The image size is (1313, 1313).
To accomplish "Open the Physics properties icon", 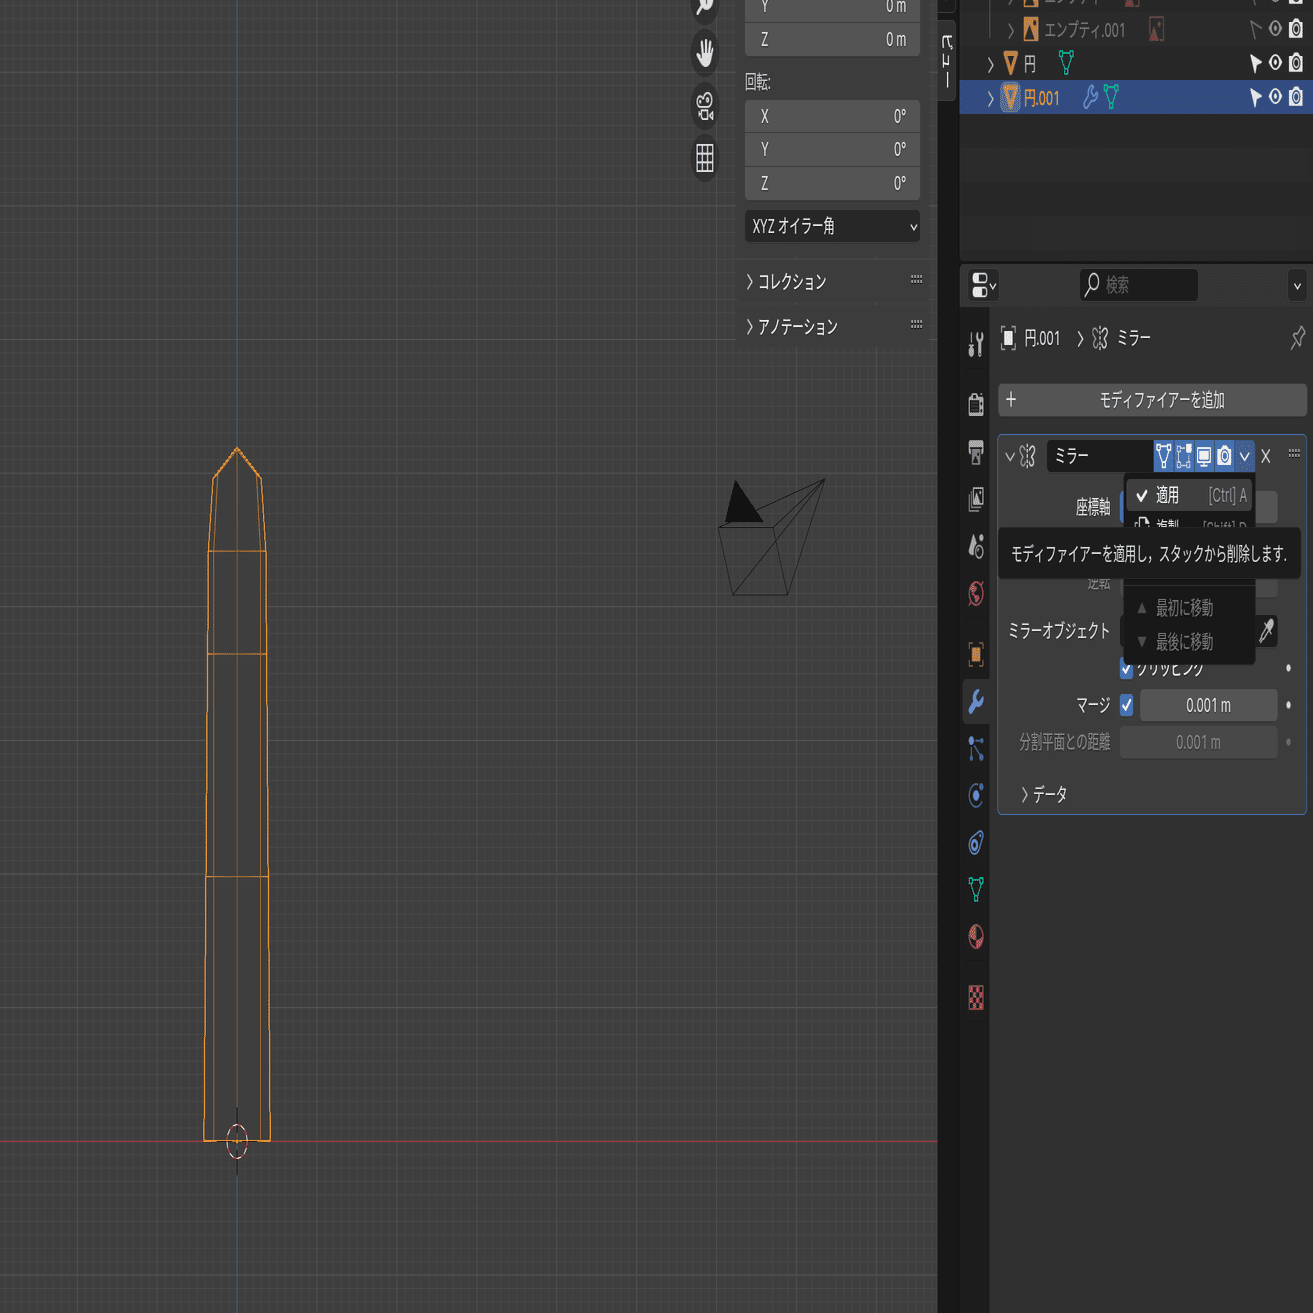I will (976, 796).
